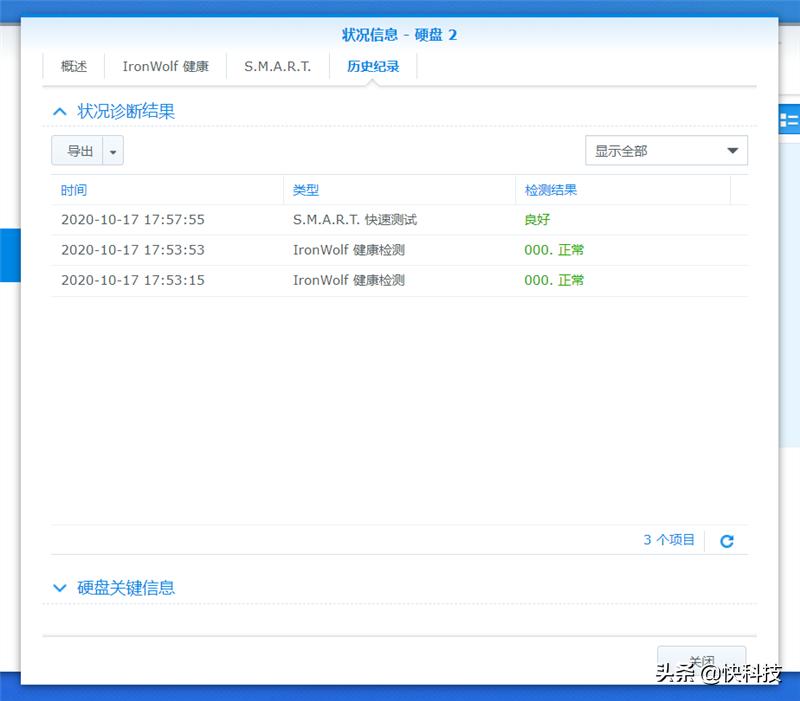Click the refresh icon to reload diagnostic results
This screenshot has width=800, height=701.
click(727, 540)
